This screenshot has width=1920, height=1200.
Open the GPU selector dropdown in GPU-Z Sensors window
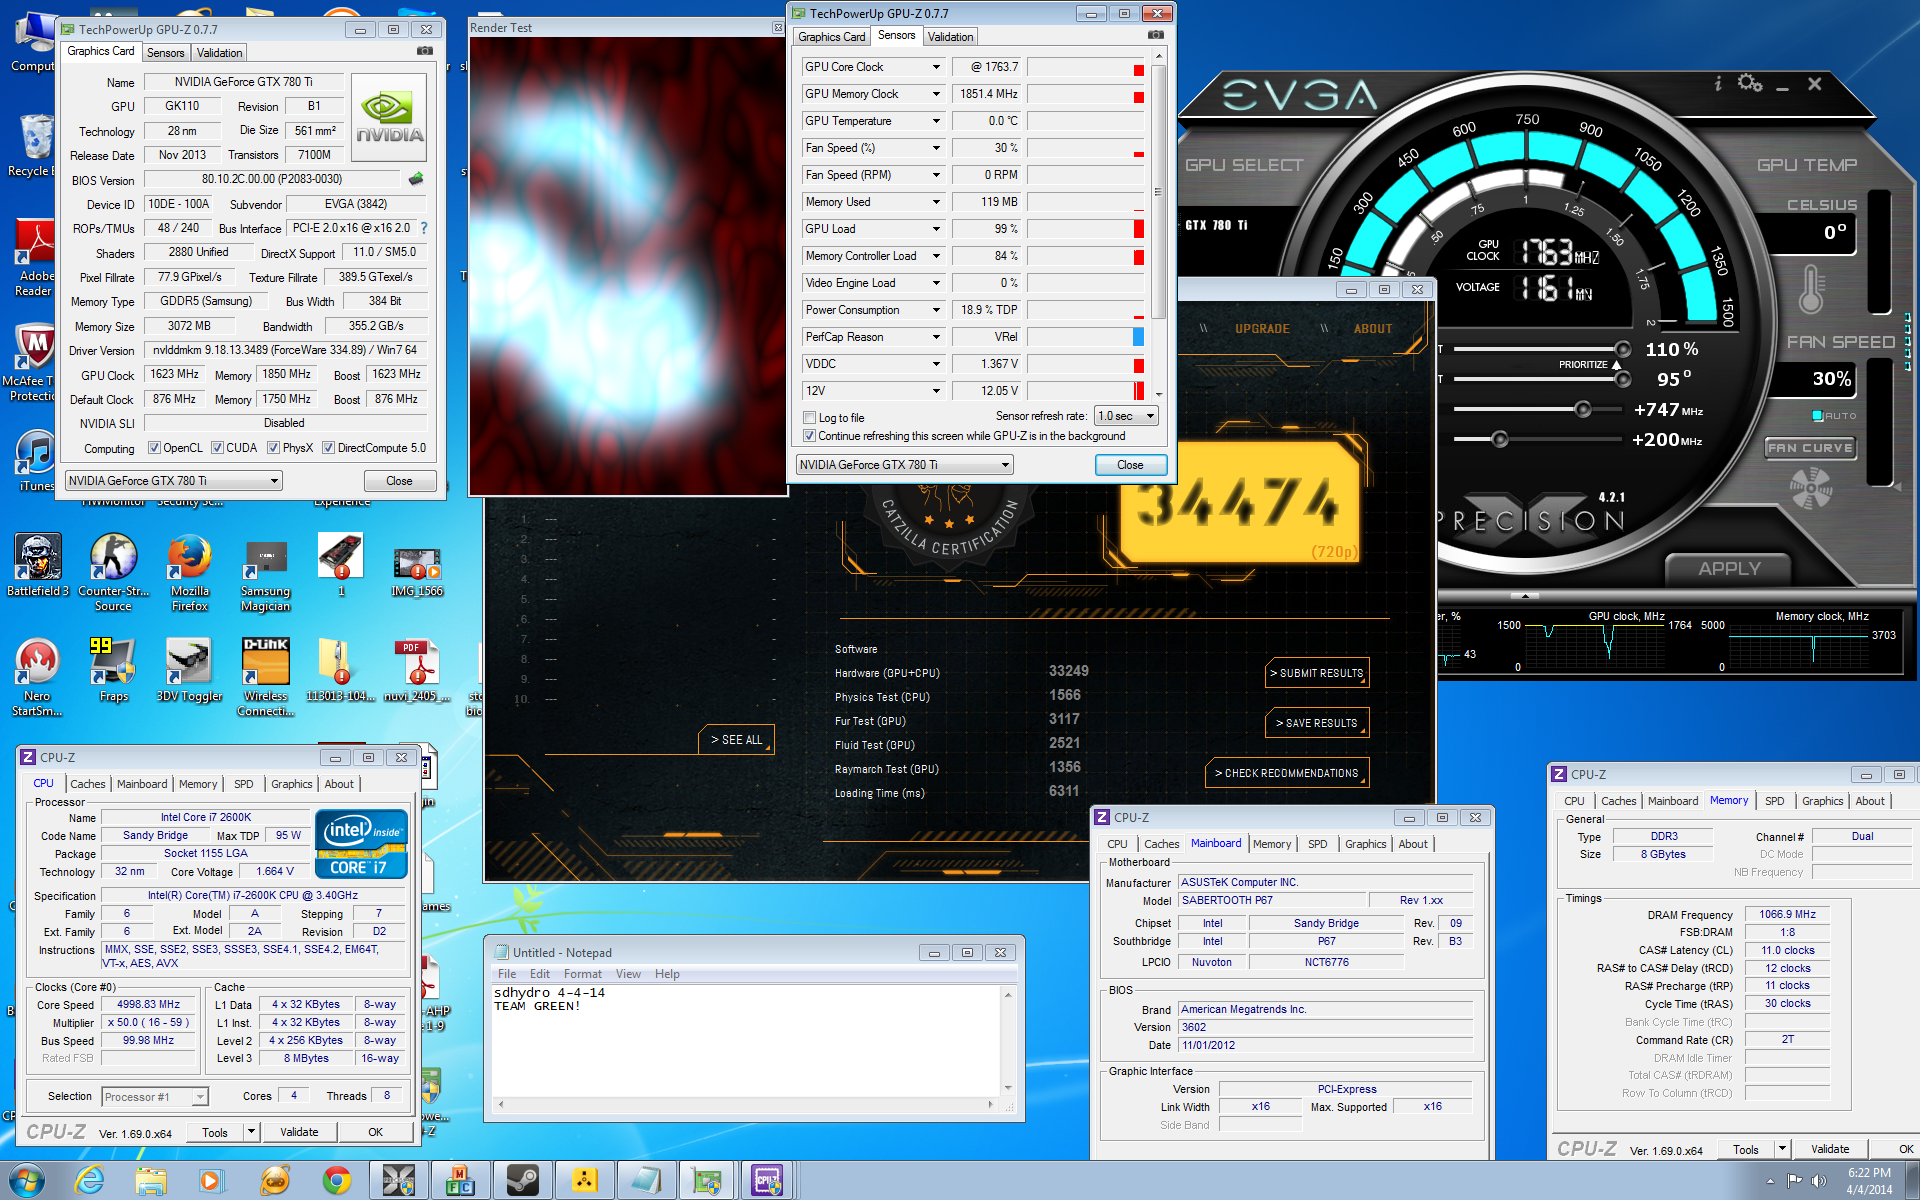(905, 465)
